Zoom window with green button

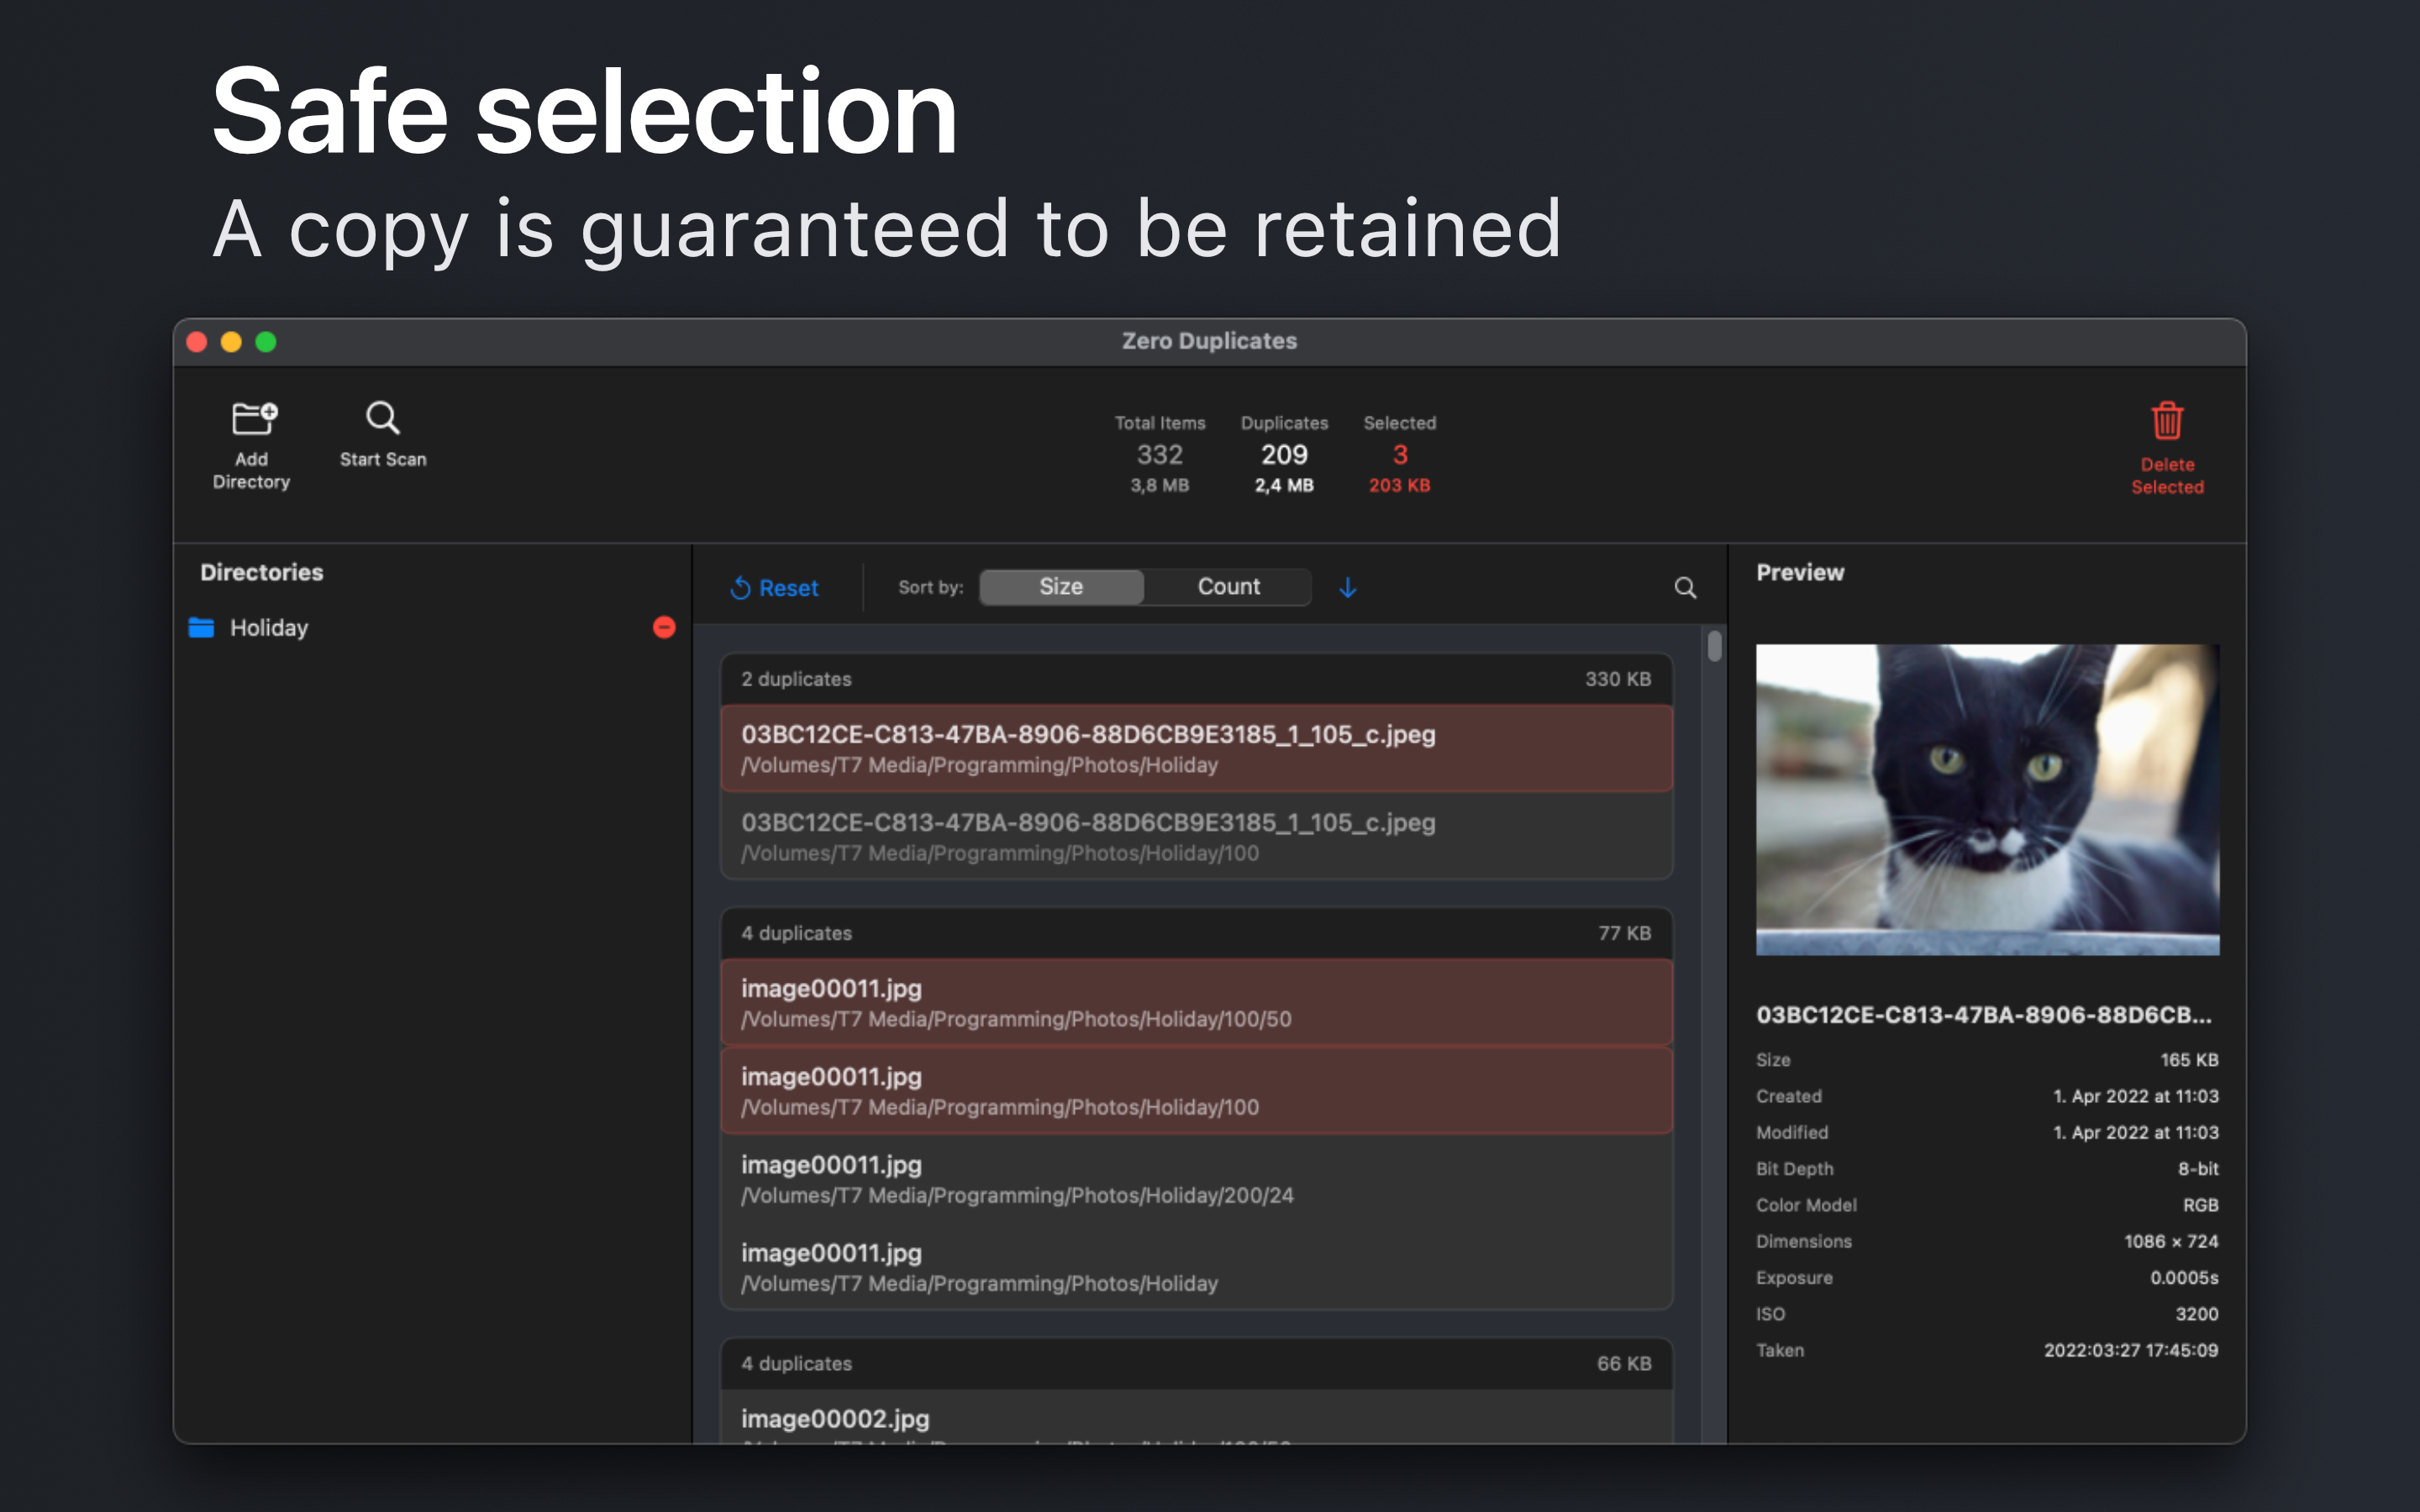click(266, 342)
